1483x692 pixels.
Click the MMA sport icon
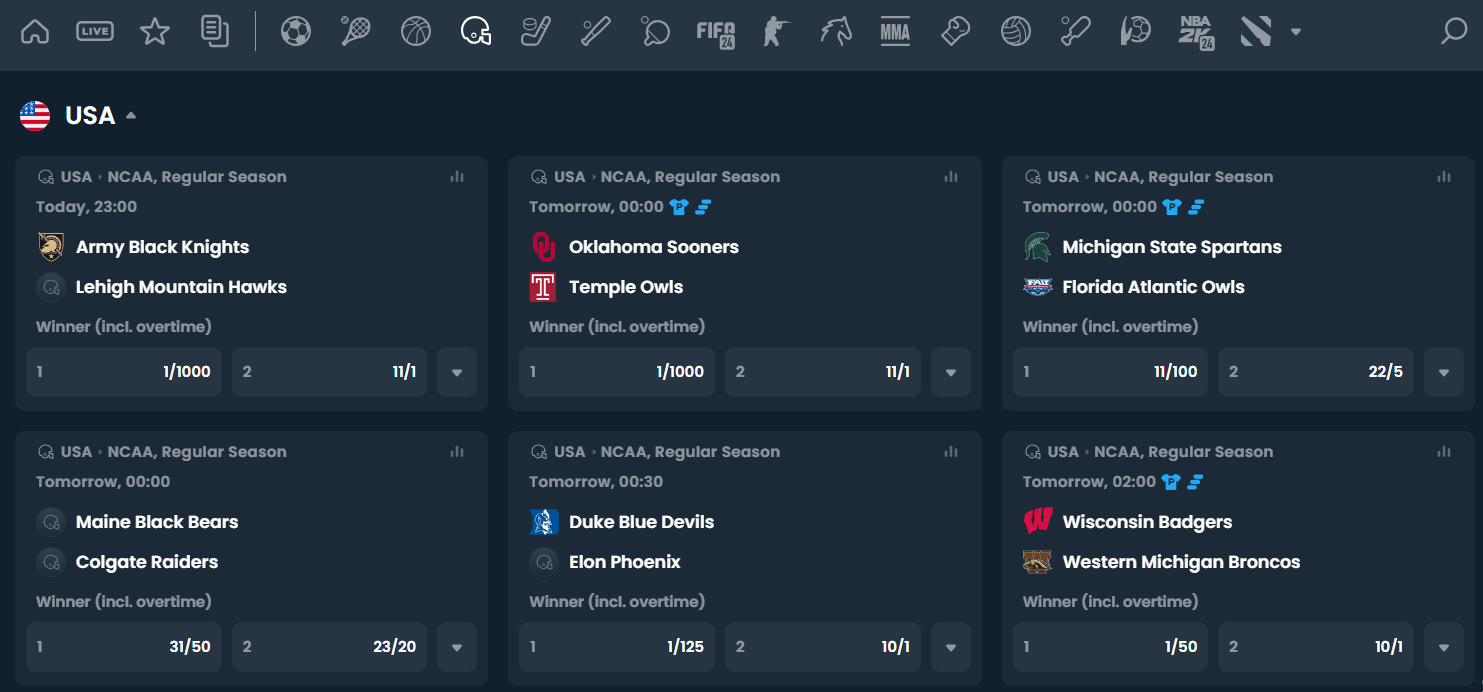point(895,31)
